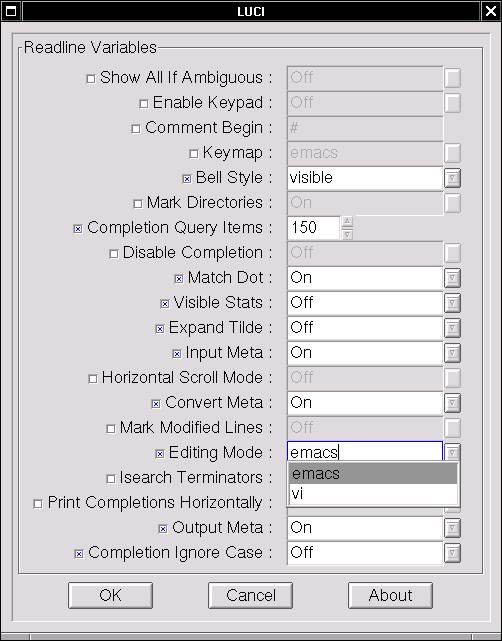Select vi from the Editing Mode list
Image resolution: width=502 pixels, height=641 pixels.
tap(373, 494)
